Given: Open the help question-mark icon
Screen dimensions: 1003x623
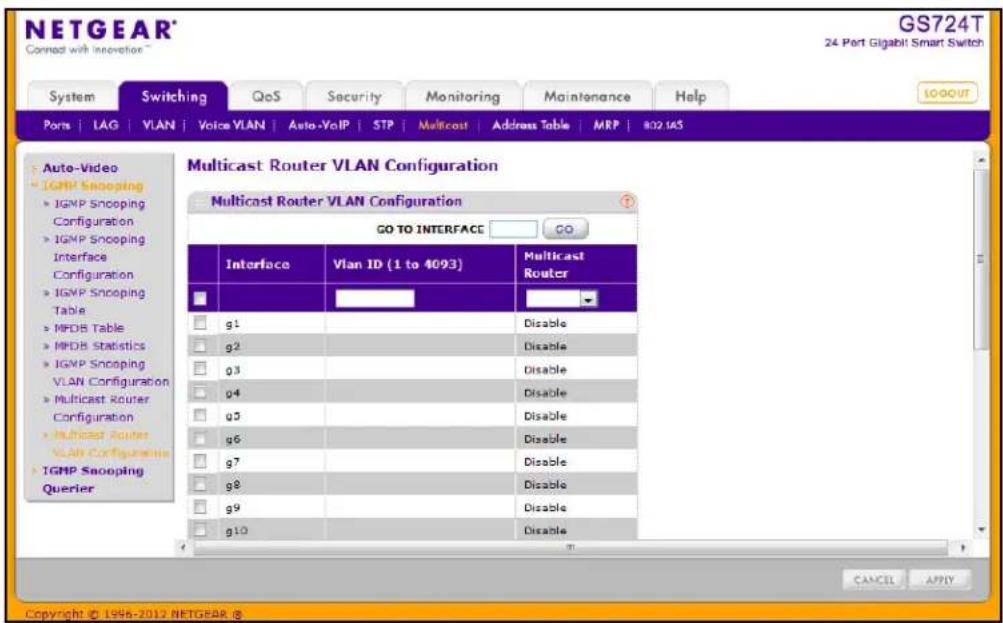Looking at the screenshot, I should point(628,201).
